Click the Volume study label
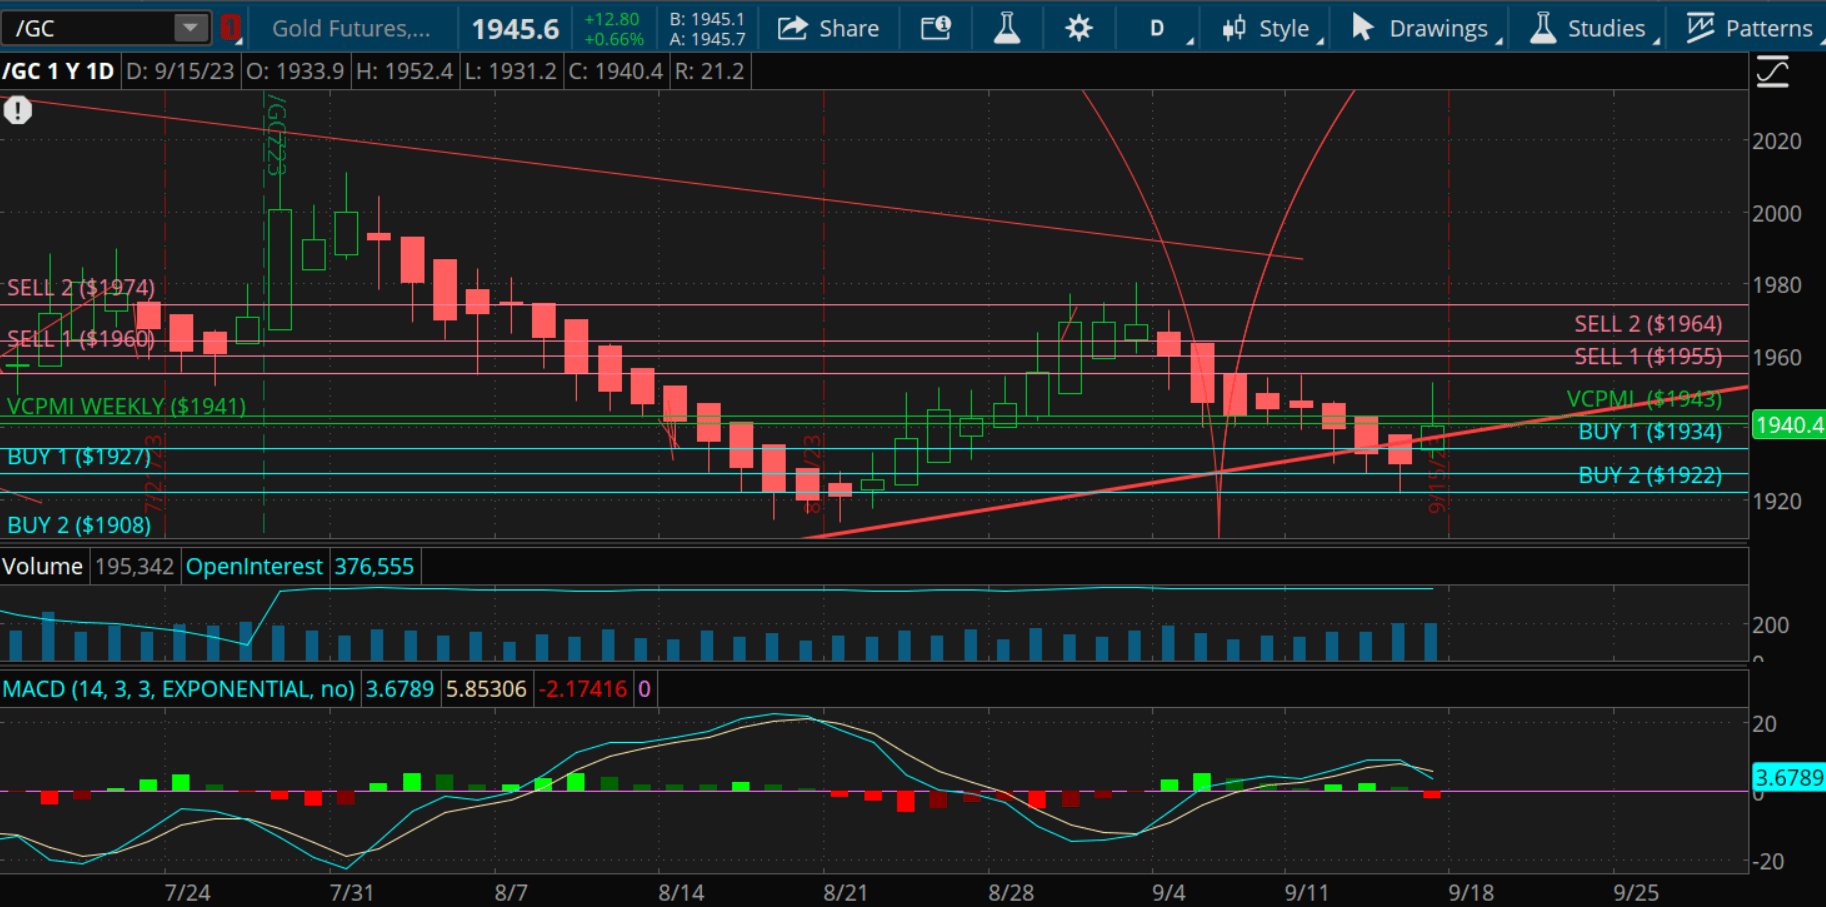 coord(42,567)
